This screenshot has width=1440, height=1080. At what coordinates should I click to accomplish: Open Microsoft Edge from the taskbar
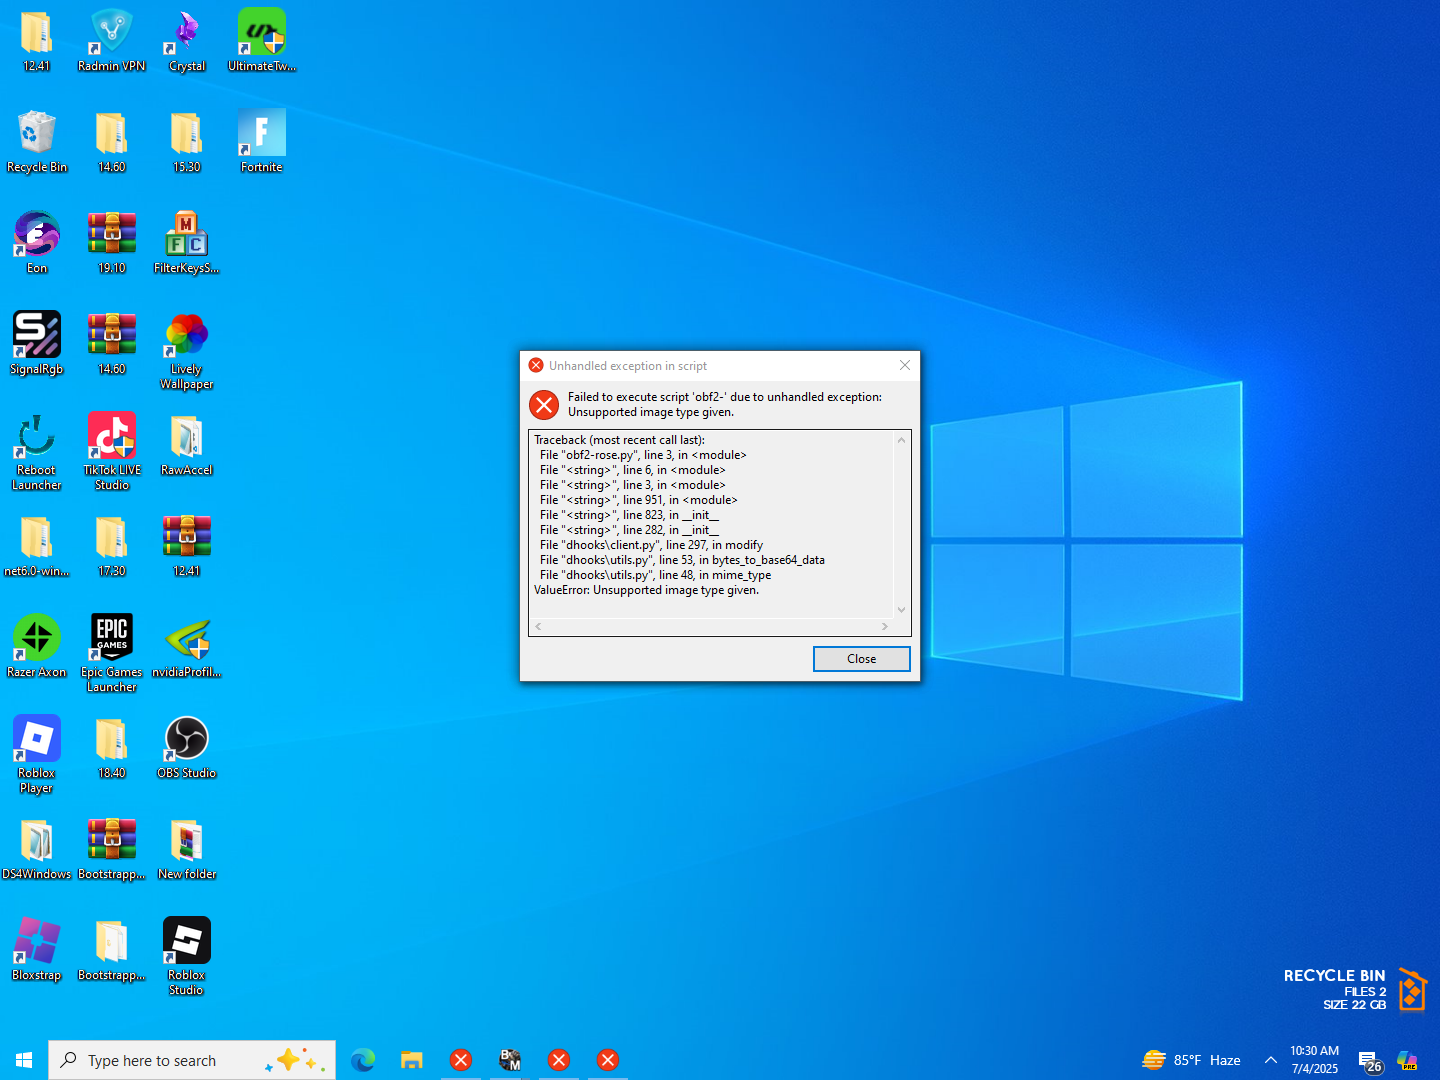(x=363, y=1060)
